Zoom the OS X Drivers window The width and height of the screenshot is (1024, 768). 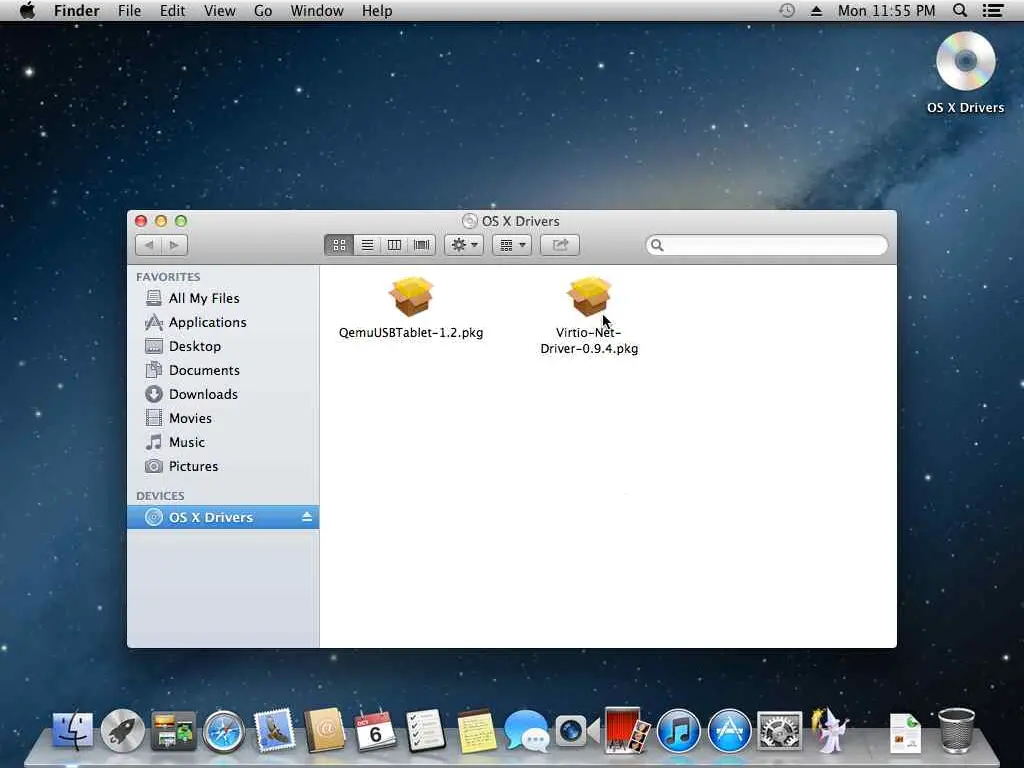pos(181,221)
